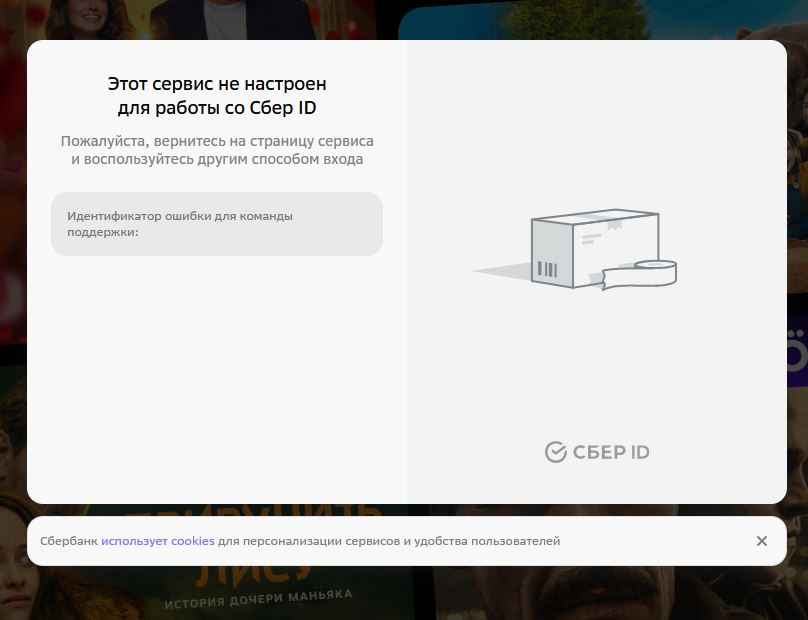Image resolution: width=808 pixels, height=620 pixels.
Task: Click the word 'Сбербанк' in cookie banner
Action: coord(69,541)
